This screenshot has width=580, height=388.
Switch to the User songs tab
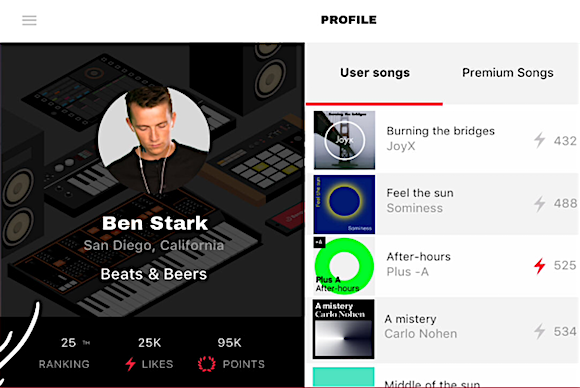pos(375,73)
